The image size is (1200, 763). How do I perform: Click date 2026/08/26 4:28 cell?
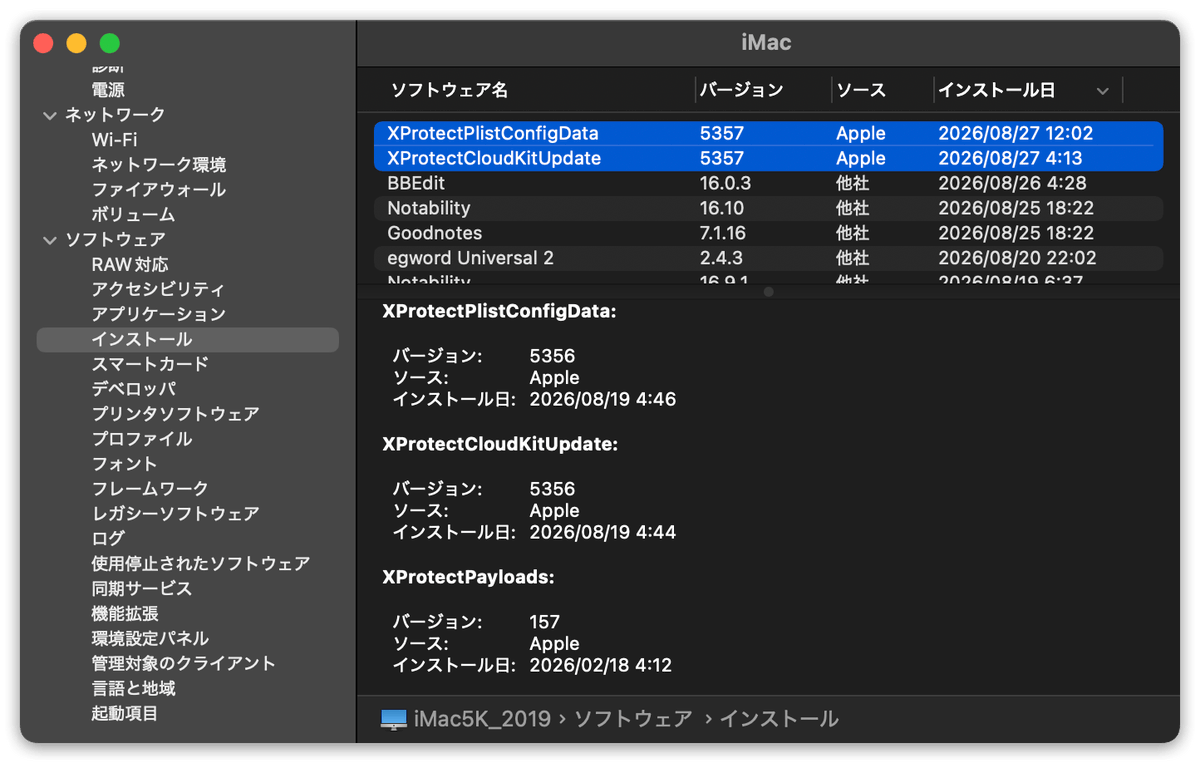1012,183
